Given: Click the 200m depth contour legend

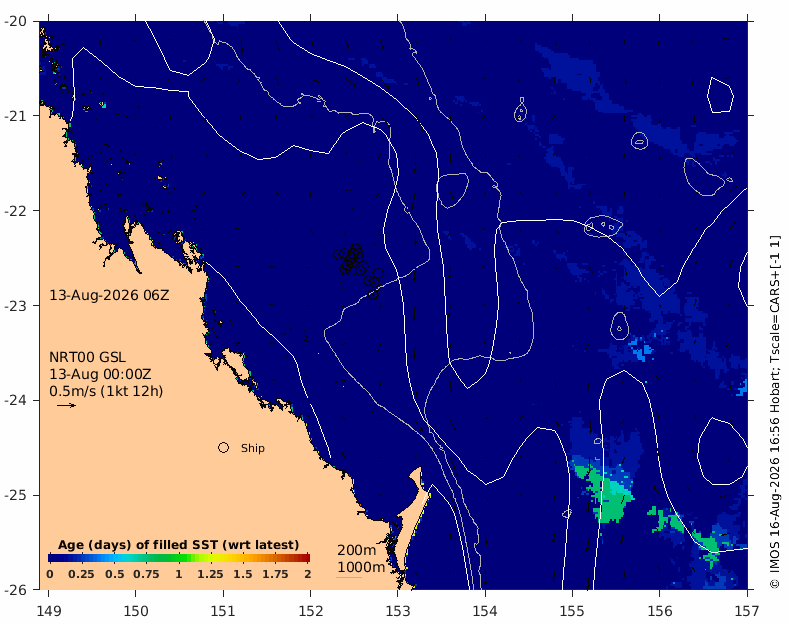Looking at the screenshot, I should (x=356, y=550).
